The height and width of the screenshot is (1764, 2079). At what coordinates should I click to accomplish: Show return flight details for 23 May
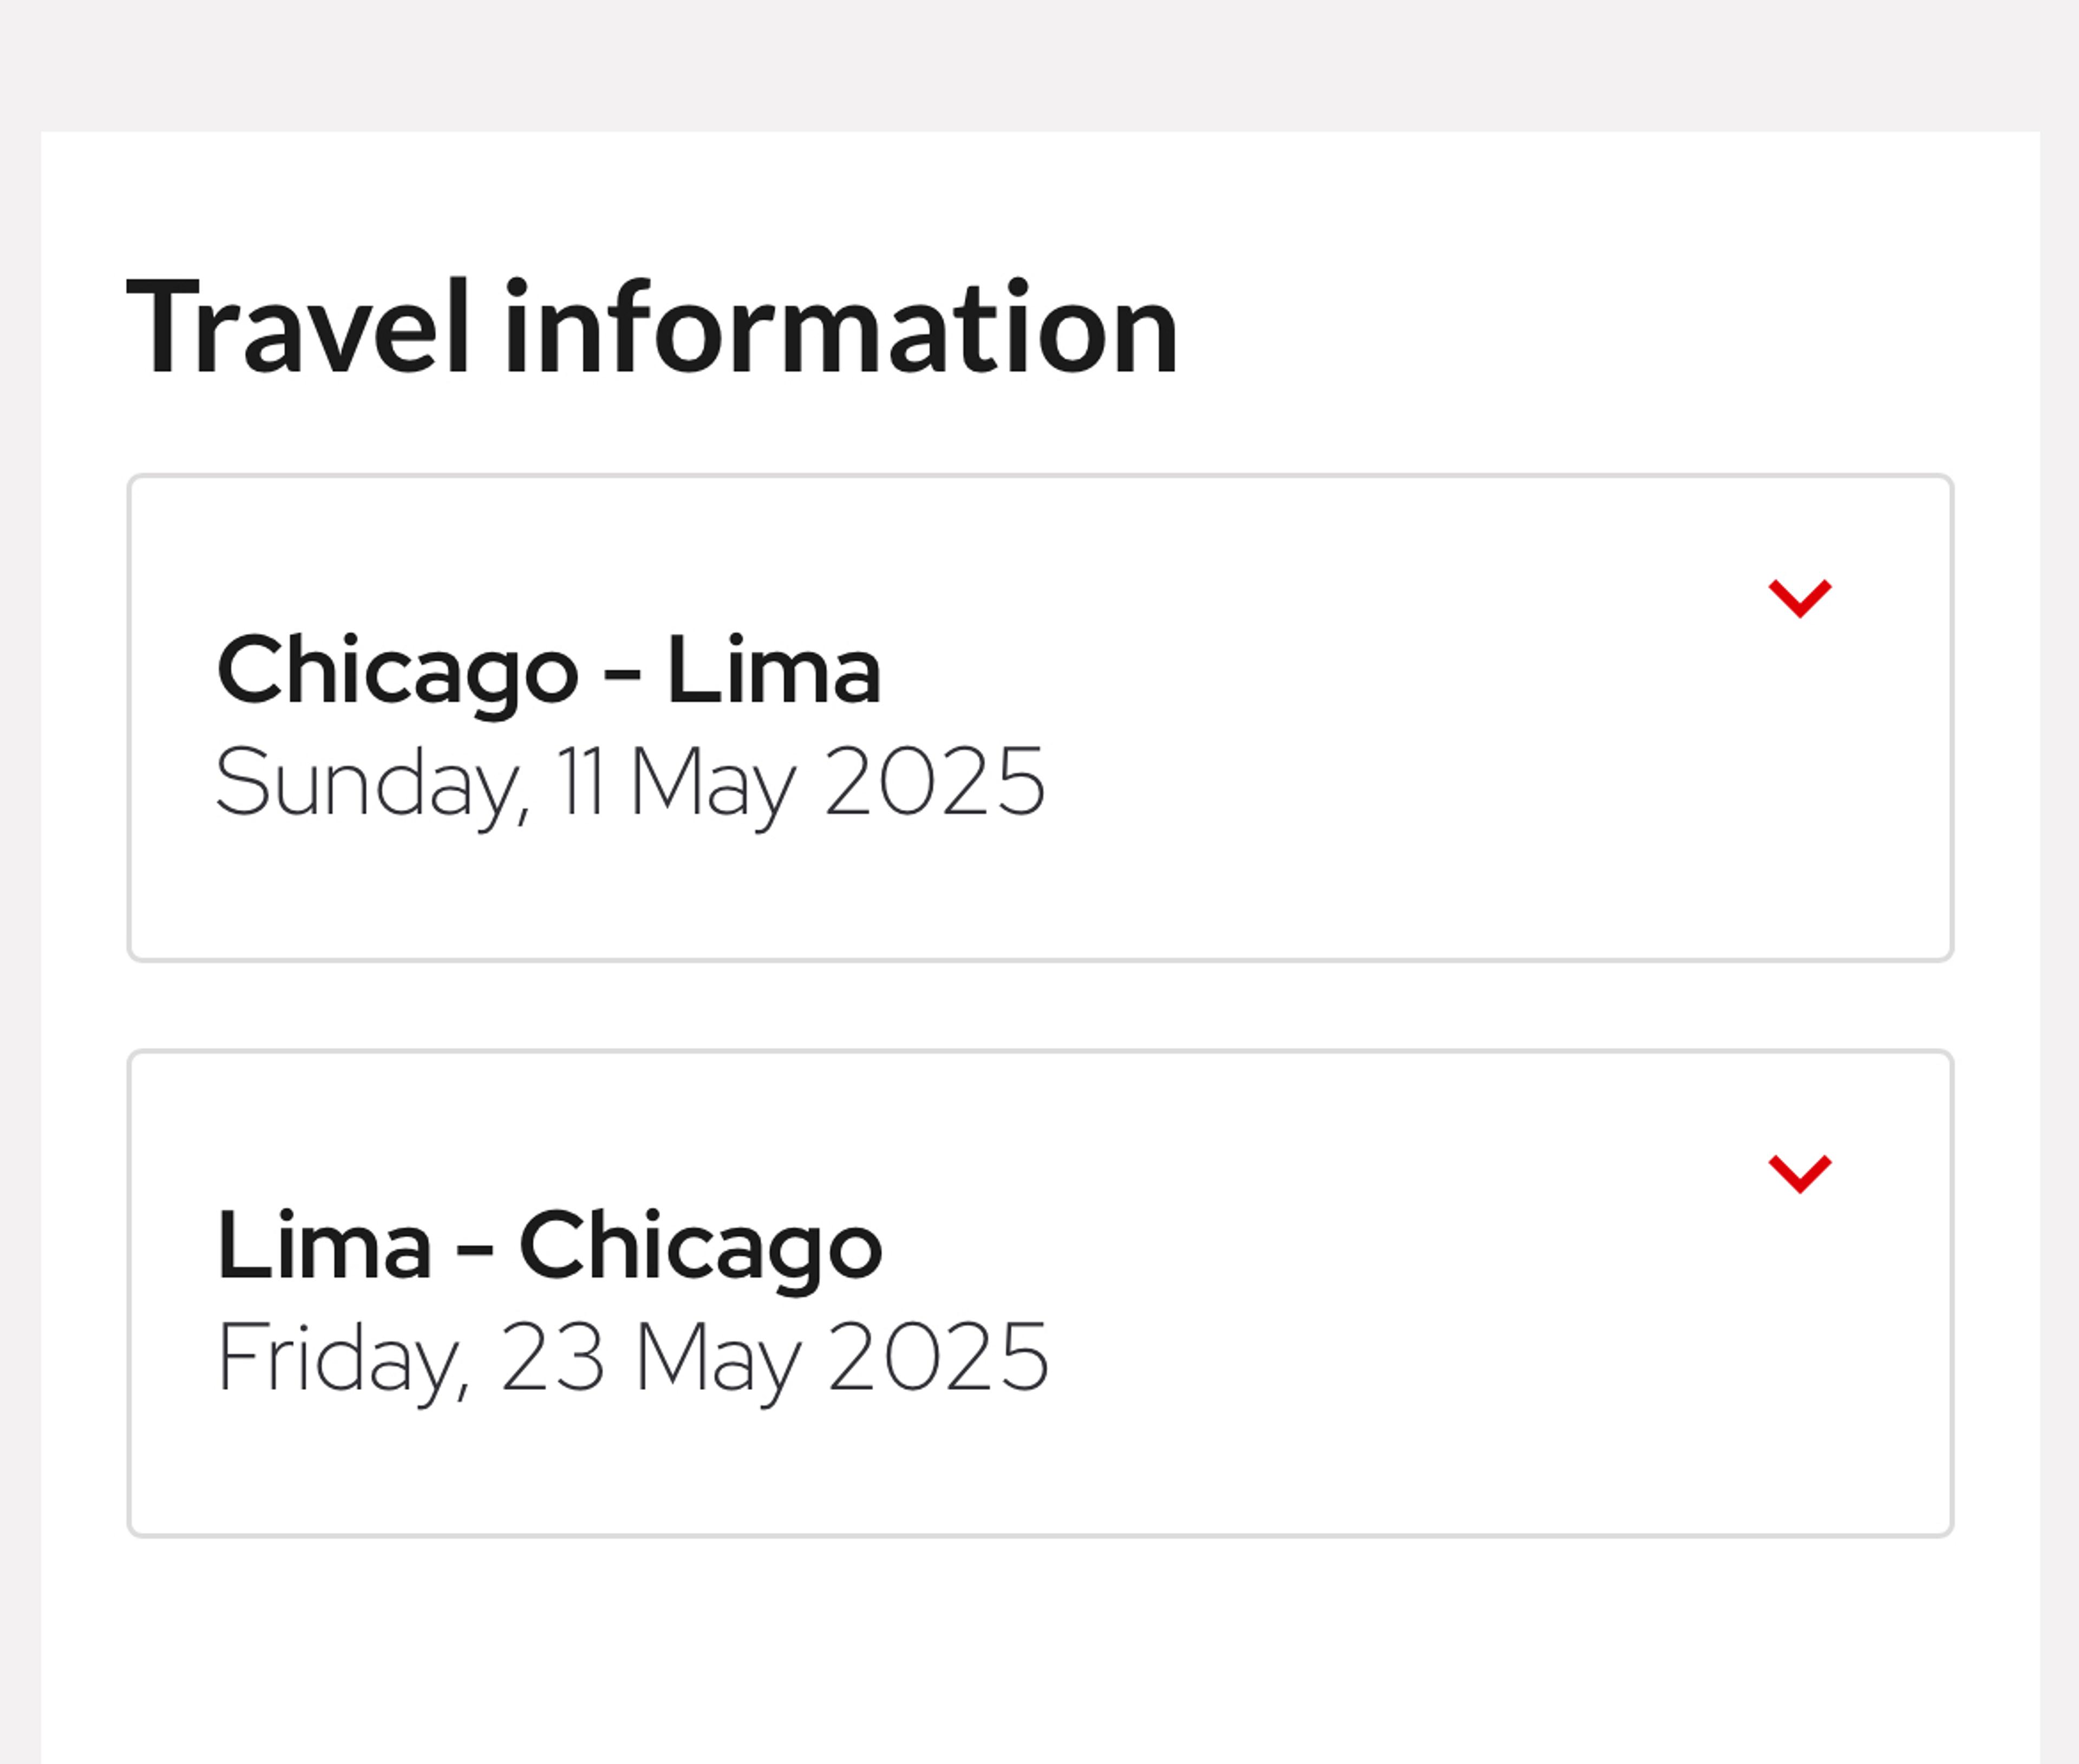[x=1799, y=1174]
